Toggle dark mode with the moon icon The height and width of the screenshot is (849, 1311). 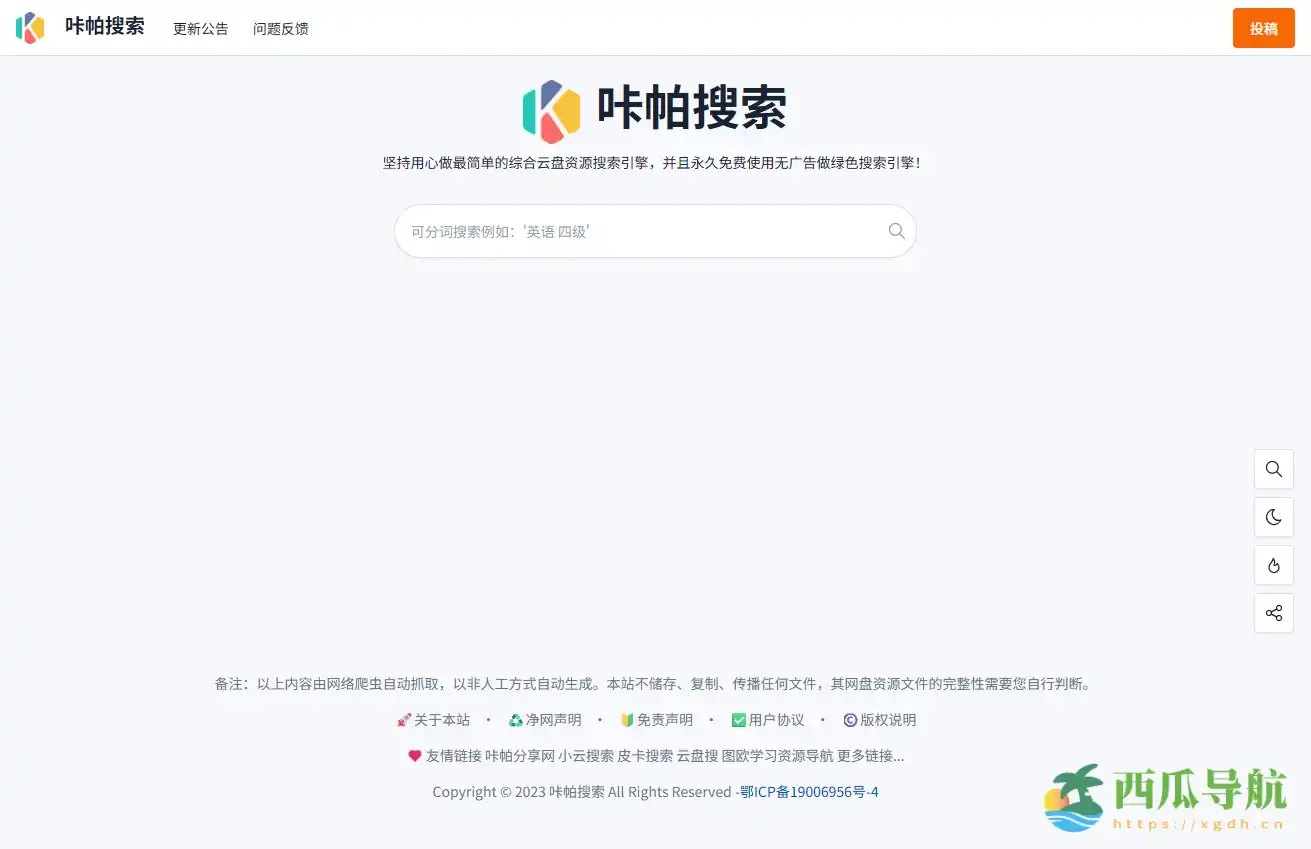pyautogui.click(x=1273, y=517)
